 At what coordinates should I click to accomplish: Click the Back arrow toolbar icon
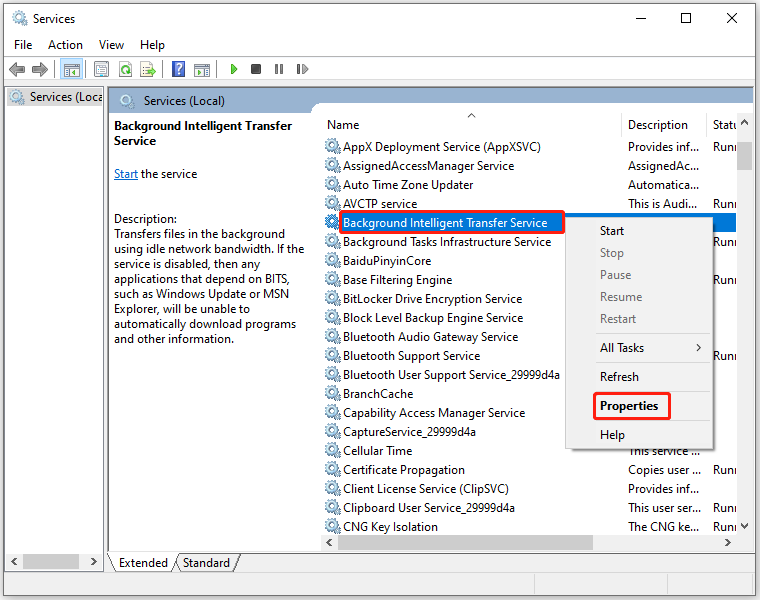click(x=17, y=69)
